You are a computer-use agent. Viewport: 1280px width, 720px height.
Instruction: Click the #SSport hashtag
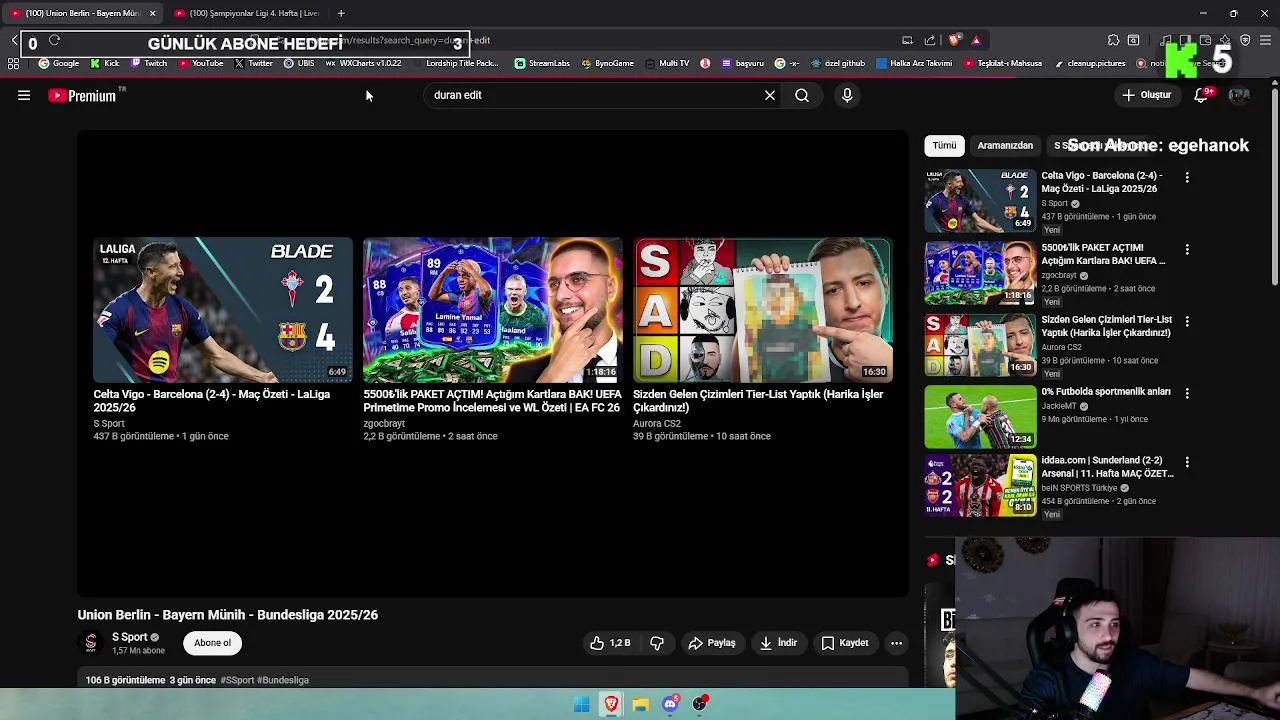238,680
